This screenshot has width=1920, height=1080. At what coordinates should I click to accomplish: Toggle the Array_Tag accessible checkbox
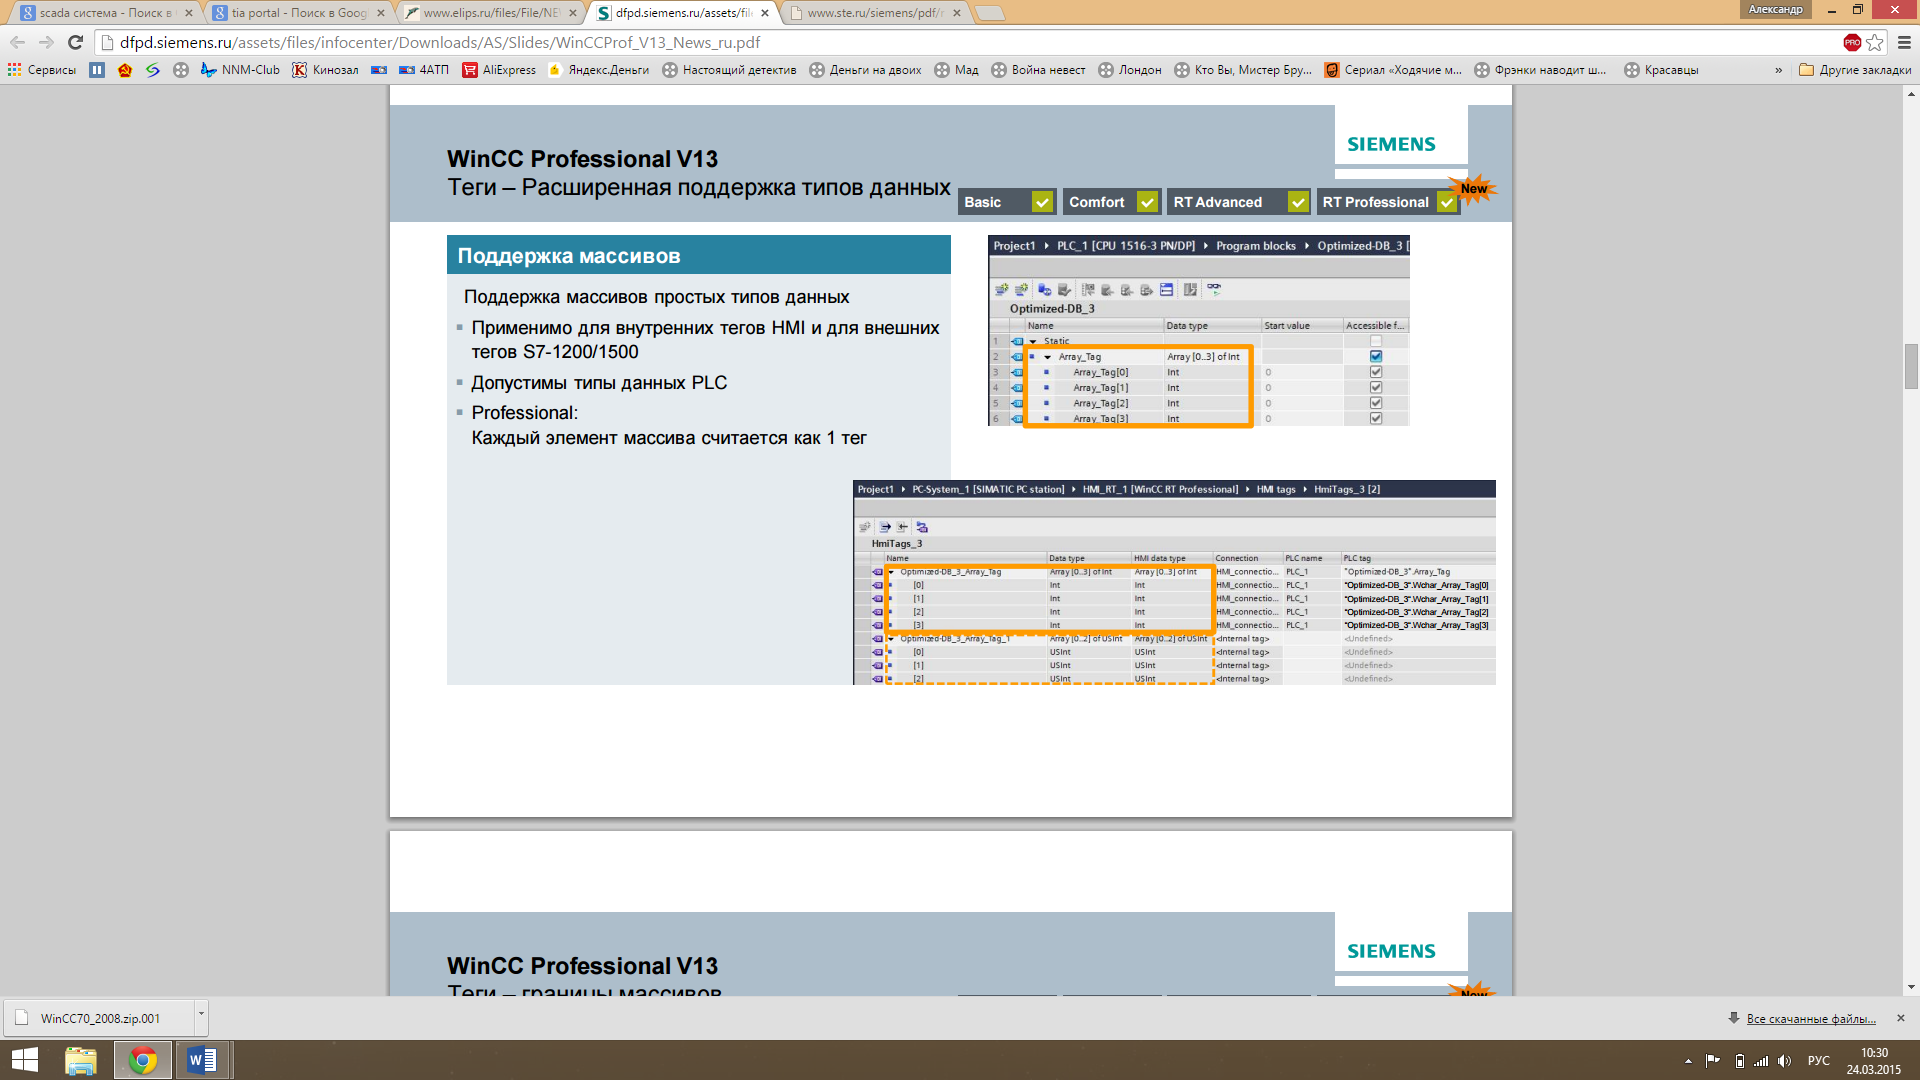[x=1376, y=356]
